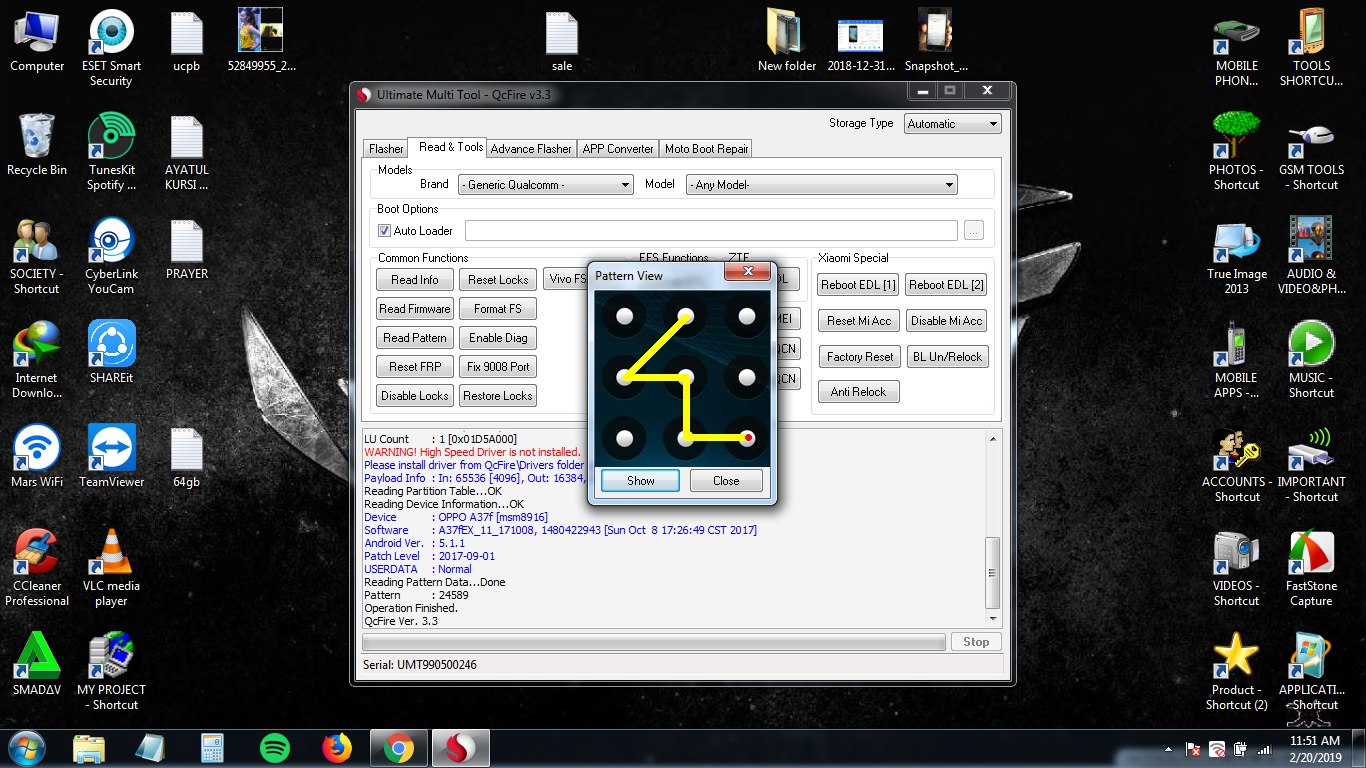1366x768 pixels.
Task: Open the Computer desktop icon
Action: (x=37, y=41)
